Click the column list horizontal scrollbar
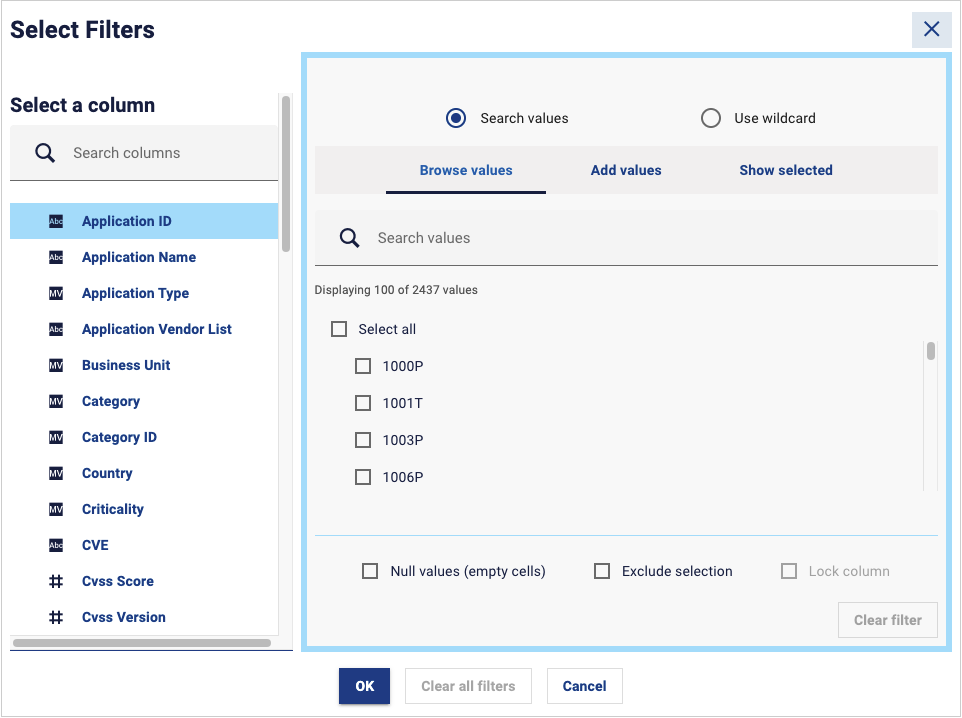The width and height of the screenshot is (962, 718). tap(142, 643)
